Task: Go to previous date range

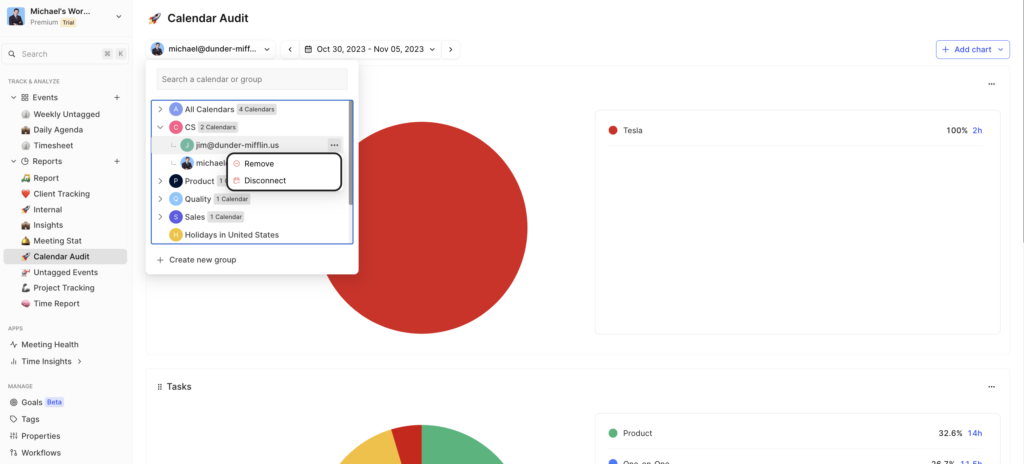Action: click(x=290, y=49)
